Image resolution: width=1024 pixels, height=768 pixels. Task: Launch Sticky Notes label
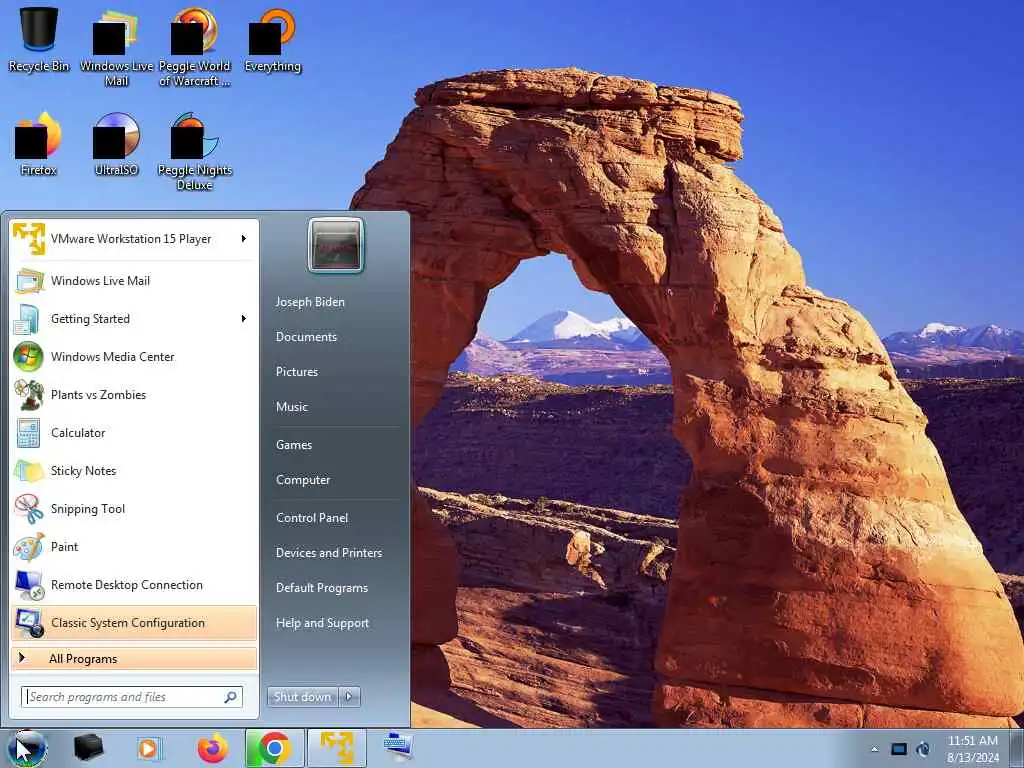click(84, 471)
